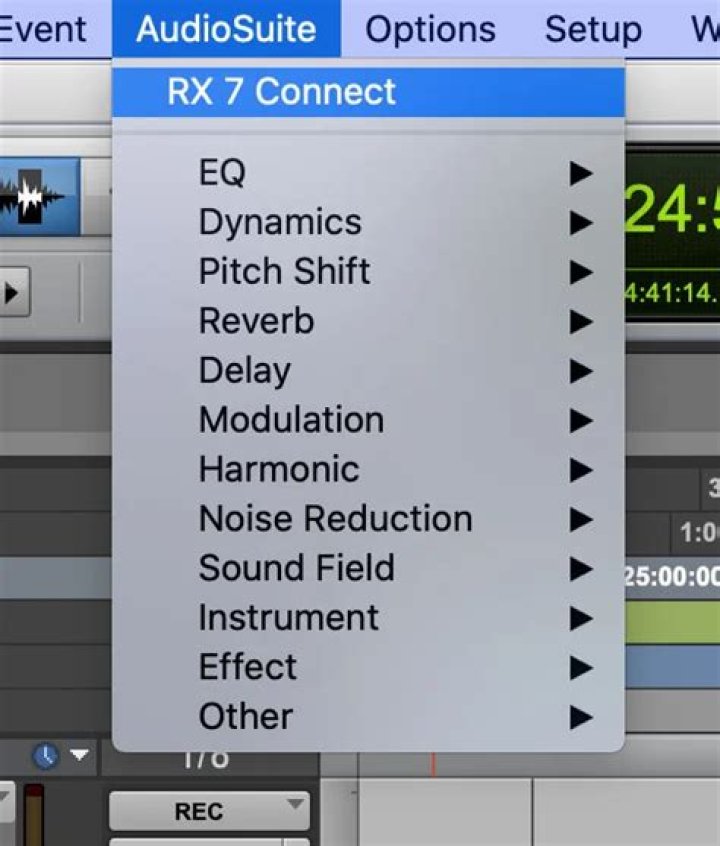This screenshot has height=846, width=720.
Task: Expand the EQ submenu
Action: pos(369,173)
